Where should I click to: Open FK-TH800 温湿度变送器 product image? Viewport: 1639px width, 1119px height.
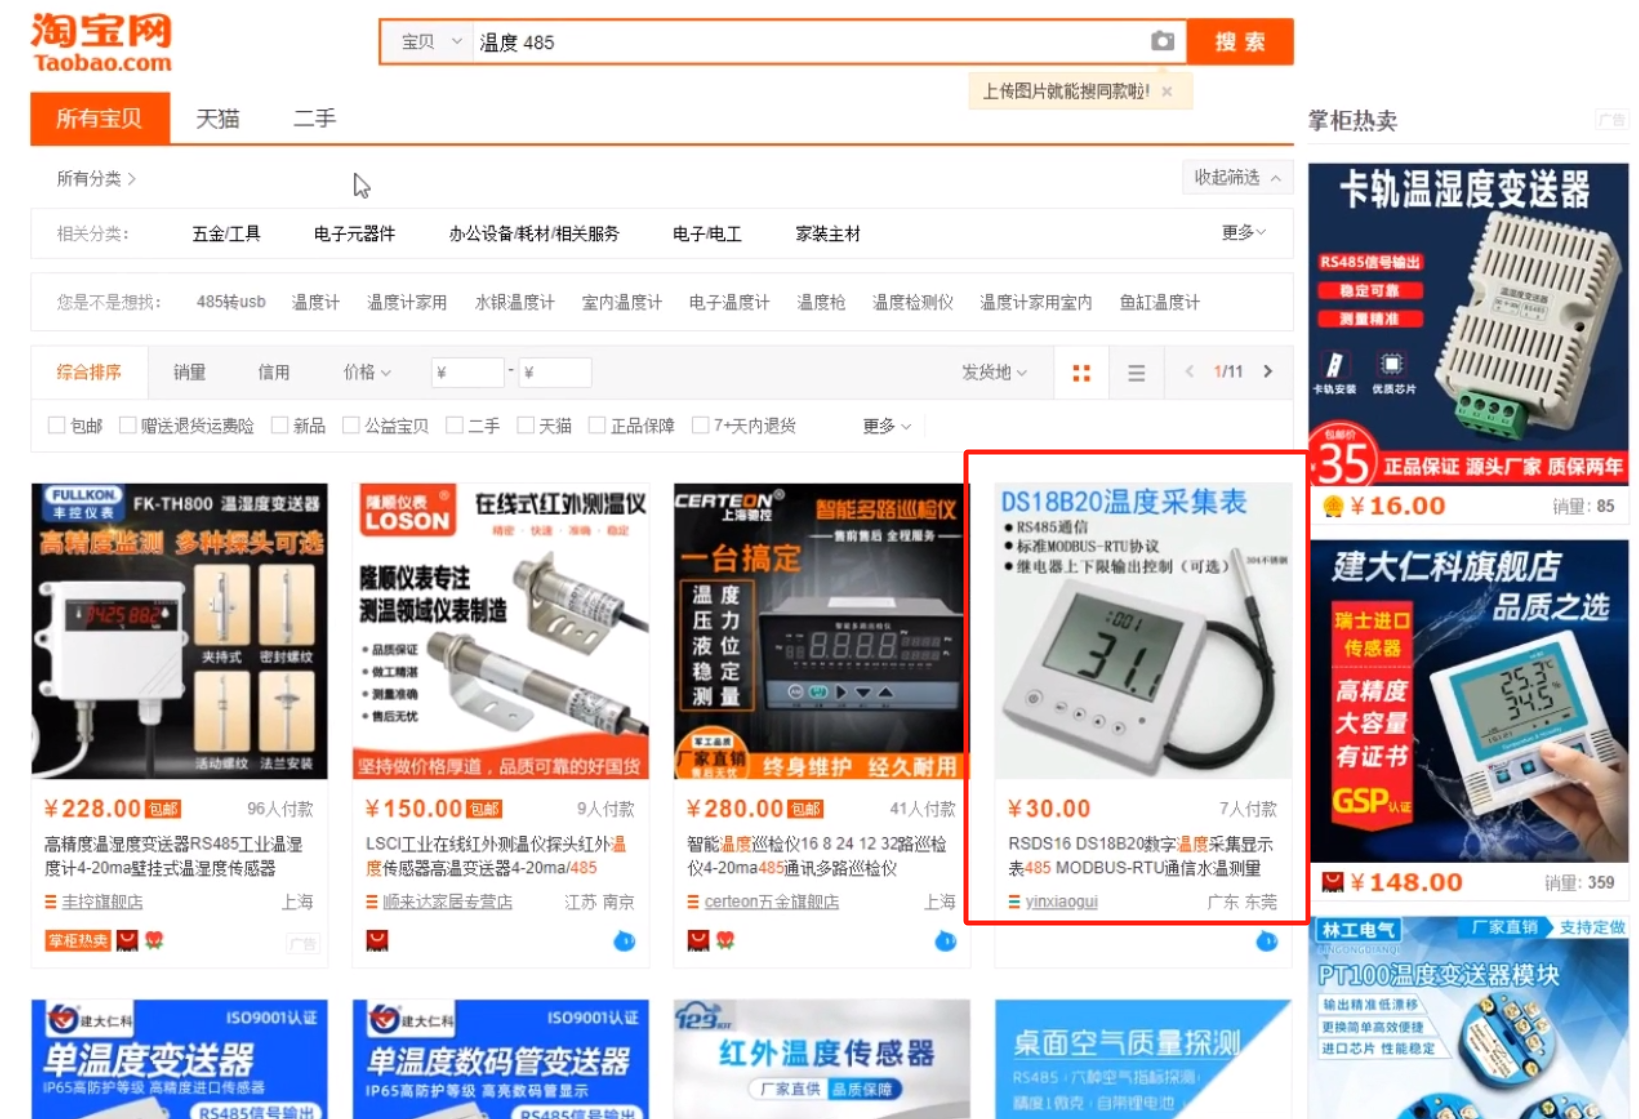click(180, 631)
